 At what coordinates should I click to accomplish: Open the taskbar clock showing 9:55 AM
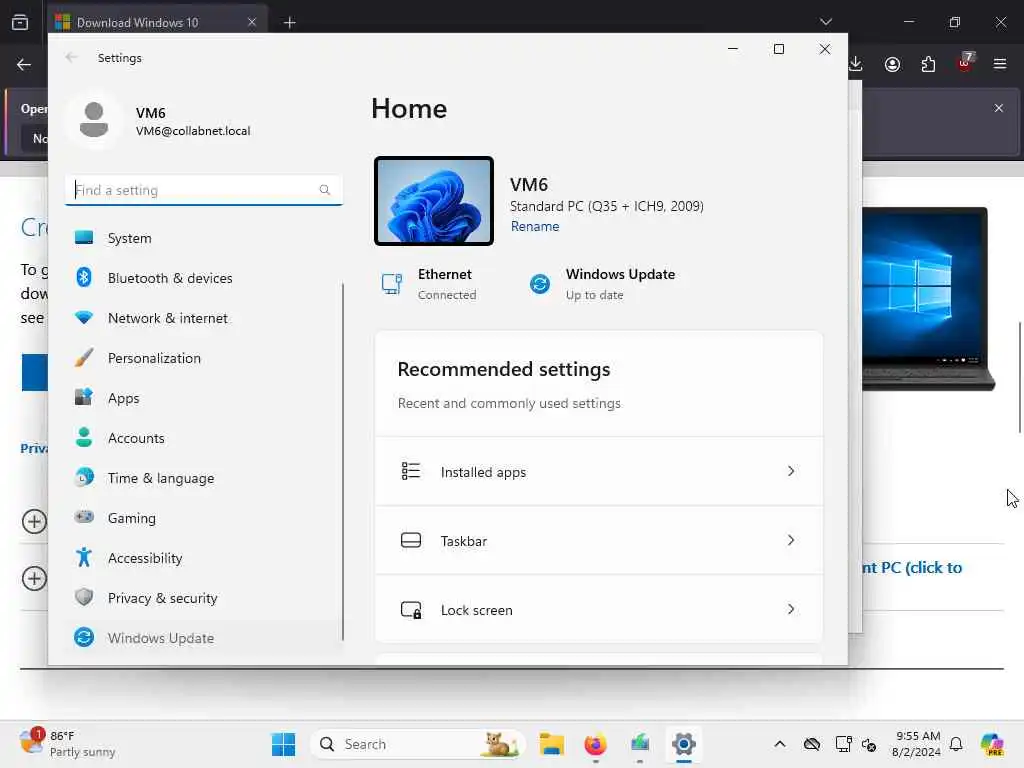tap(918, 744)
